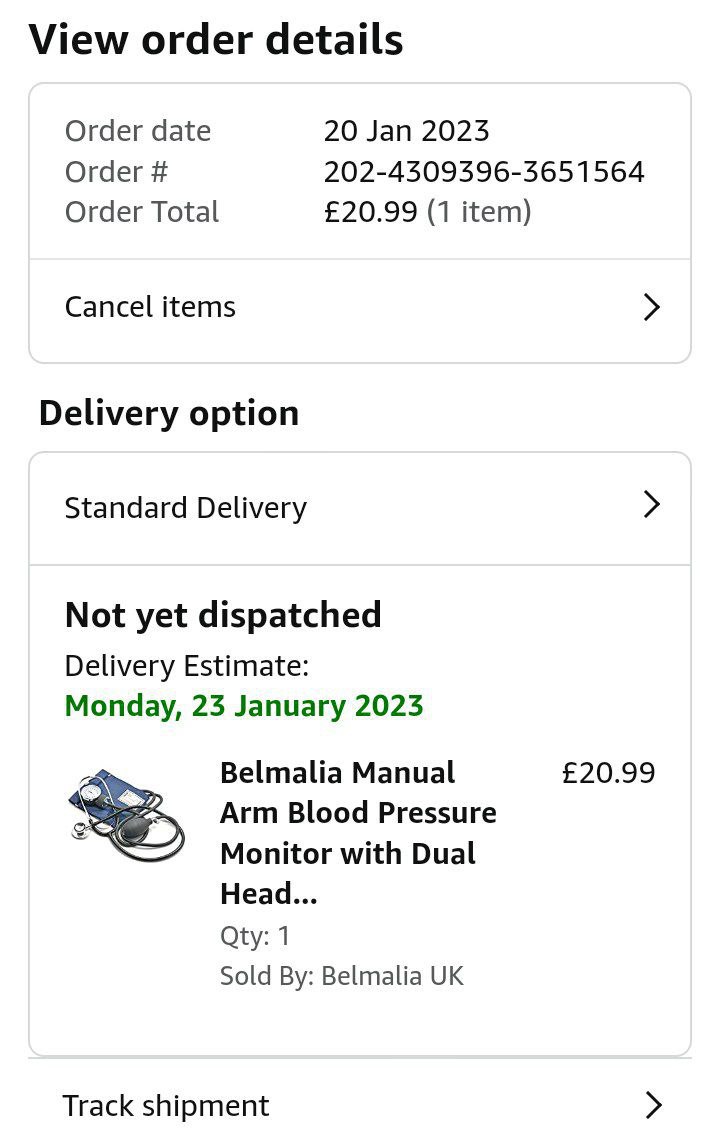Open the Standard Delivery chevron arrow

[x=651, y=505]
